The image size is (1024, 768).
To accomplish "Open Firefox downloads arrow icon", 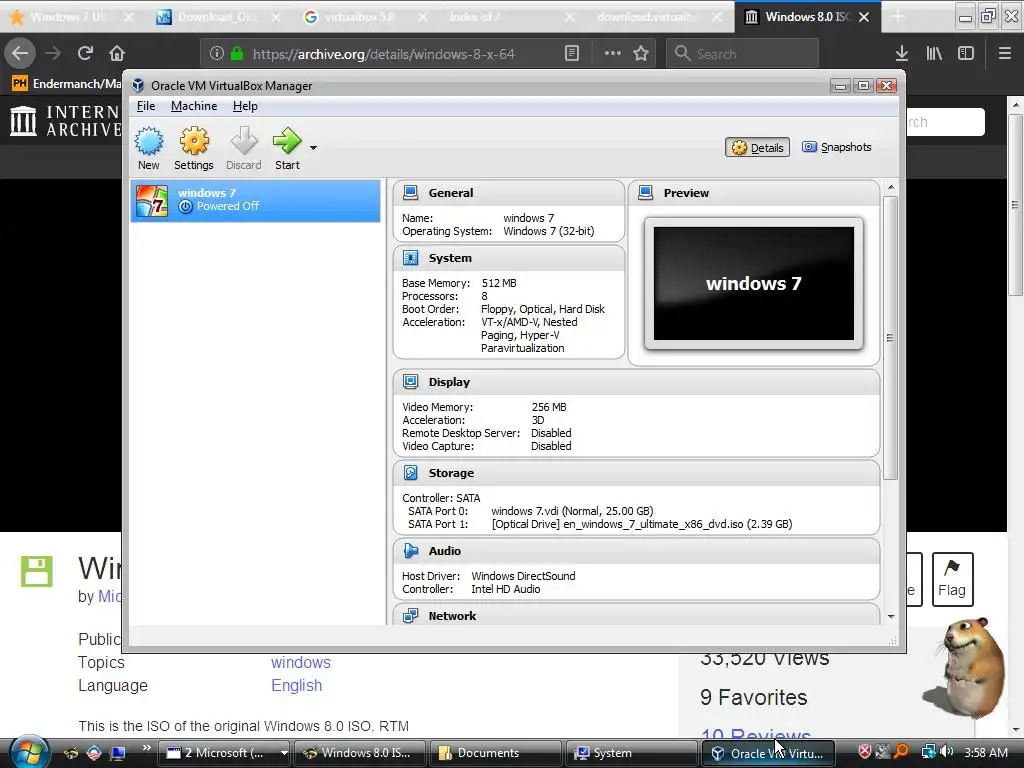I will click(x=902, y=54).
